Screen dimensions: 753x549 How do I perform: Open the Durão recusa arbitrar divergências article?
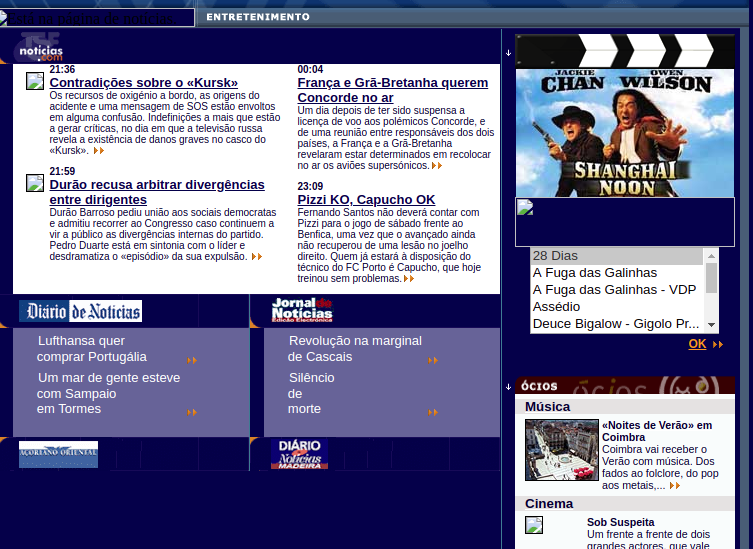click(x=157, y=192)
